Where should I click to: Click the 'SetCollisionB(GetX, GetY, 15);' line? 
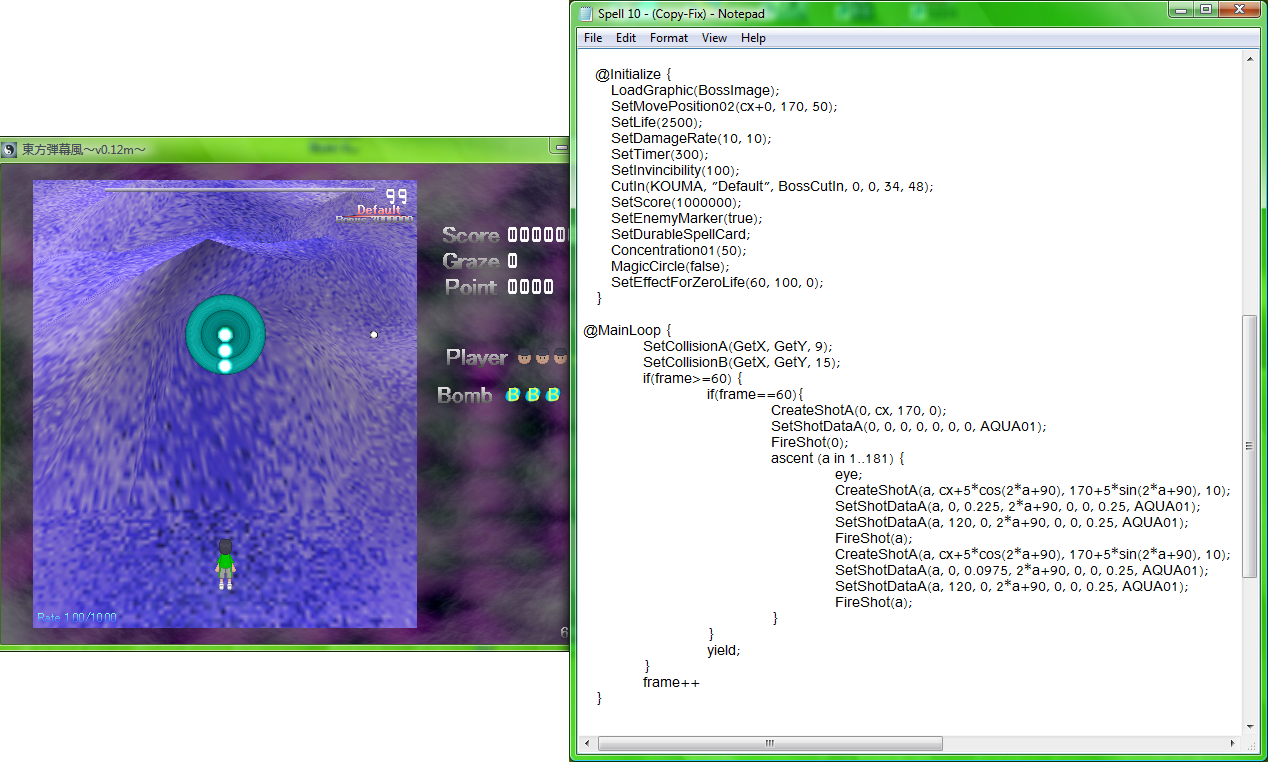[741, 362]
